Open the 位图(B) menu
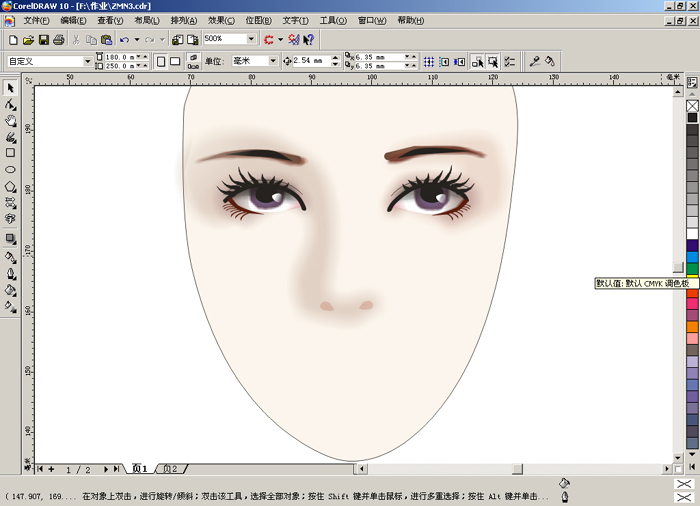 click(x=258, y=21)
